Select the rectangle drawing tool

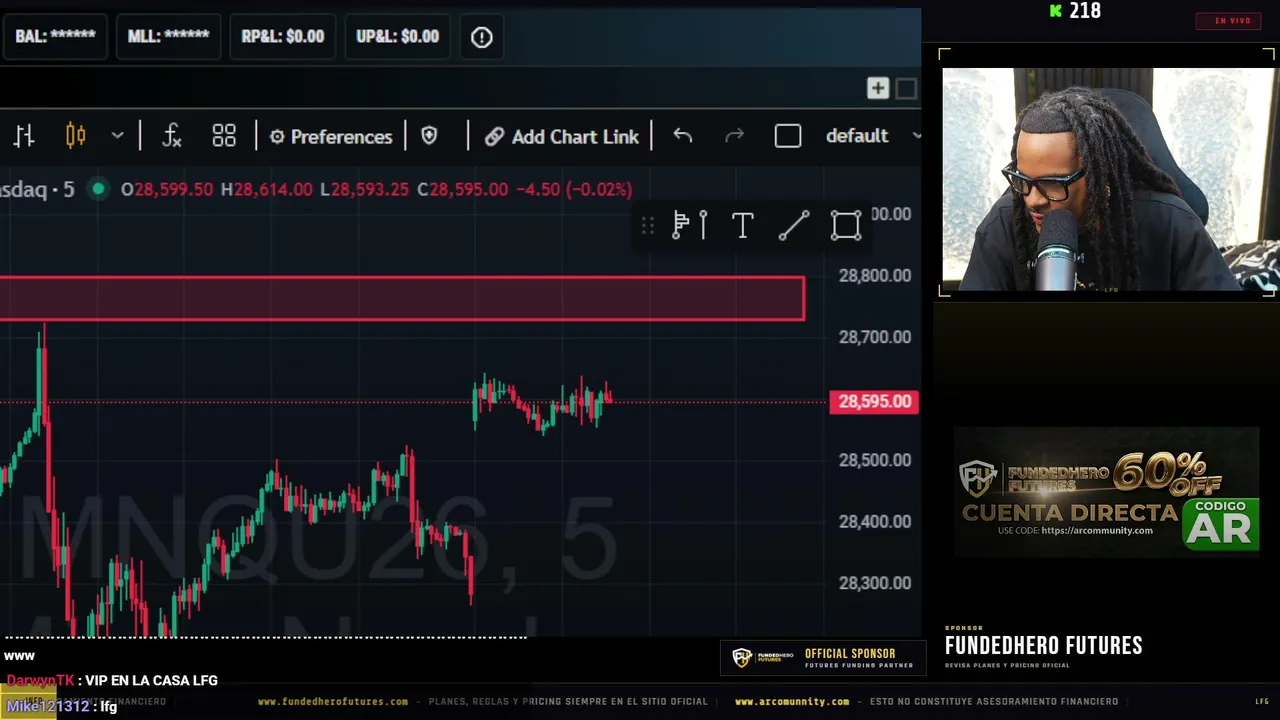[846, 226]
